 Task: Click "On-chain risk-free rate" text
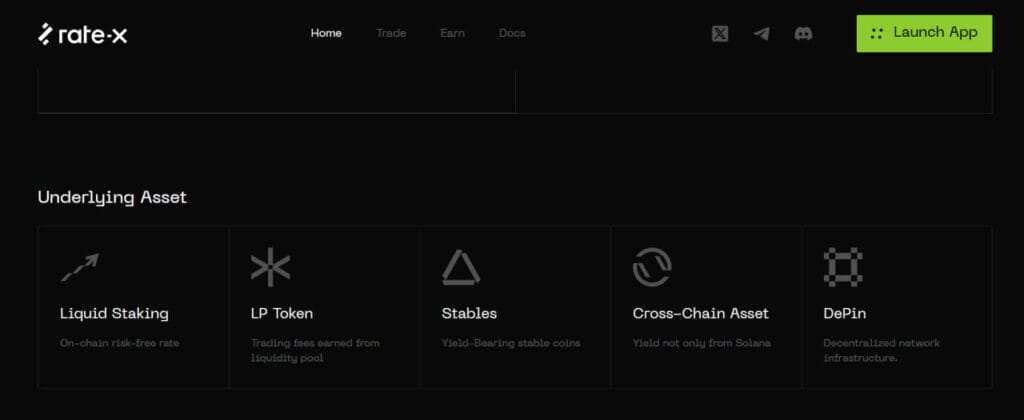[x=120, y=343]
